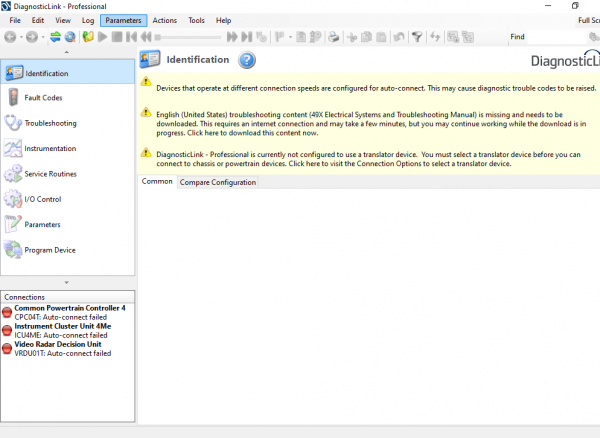The image size is (600, 438).
Task: Click the flag marker toolbar icon
Action: pos(280,37)
